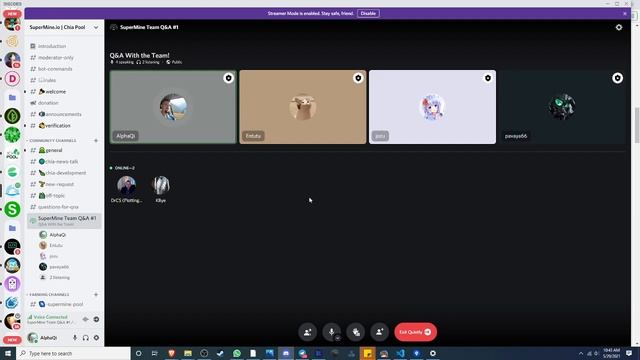
Task: Open the stage audience members button
Action: [x=307, y=332]
